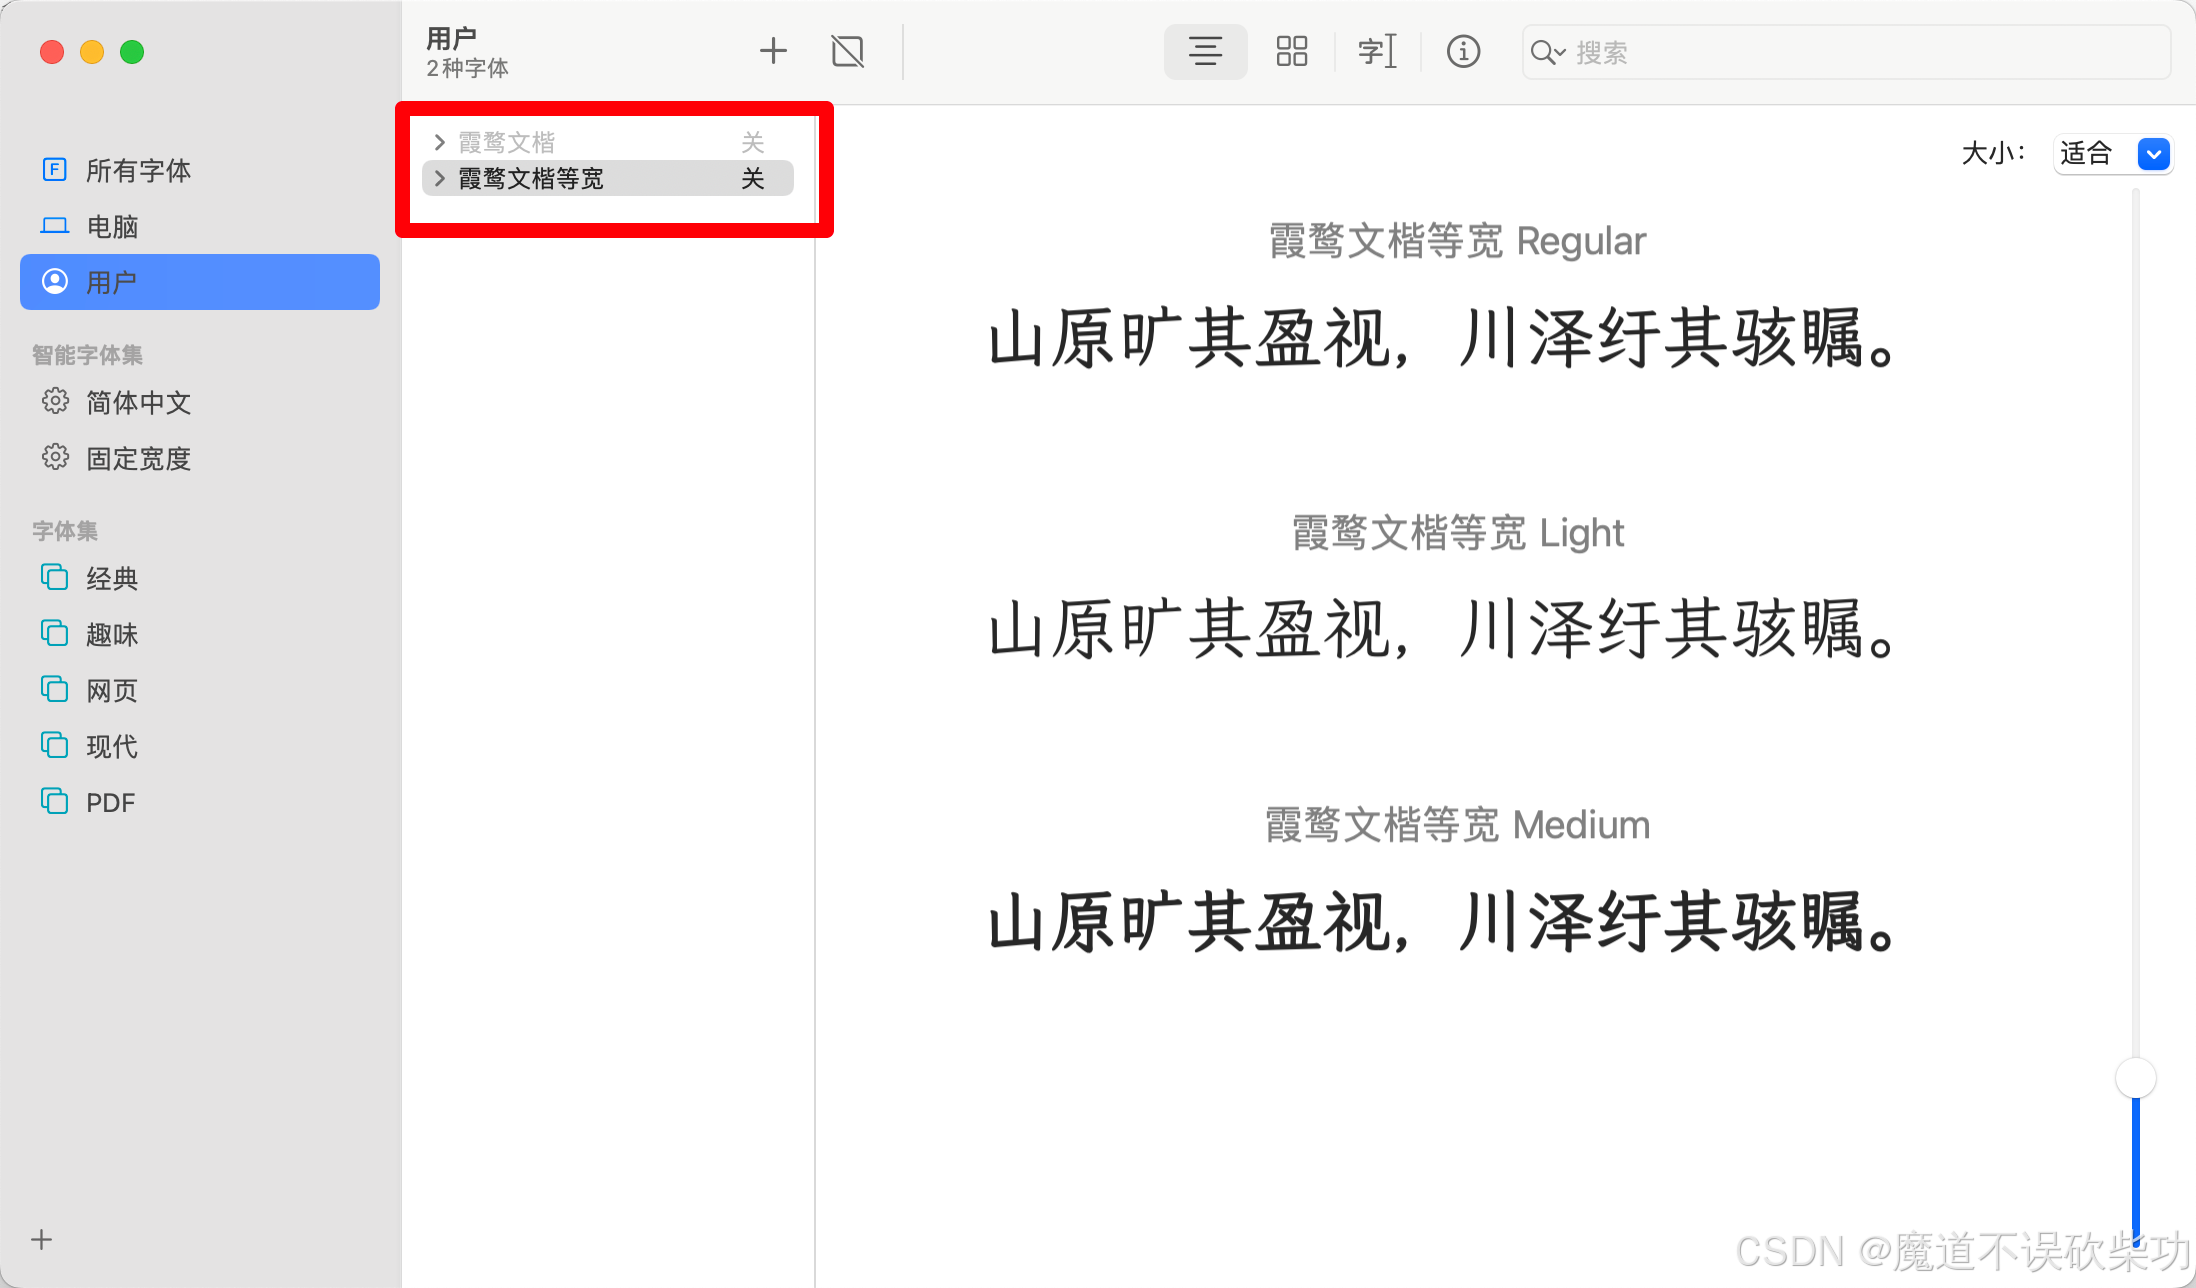Toggle the 关 status for 霞鹜文楷
The height and width of the screenshot is (1288, 2196).
click(752, 142)
